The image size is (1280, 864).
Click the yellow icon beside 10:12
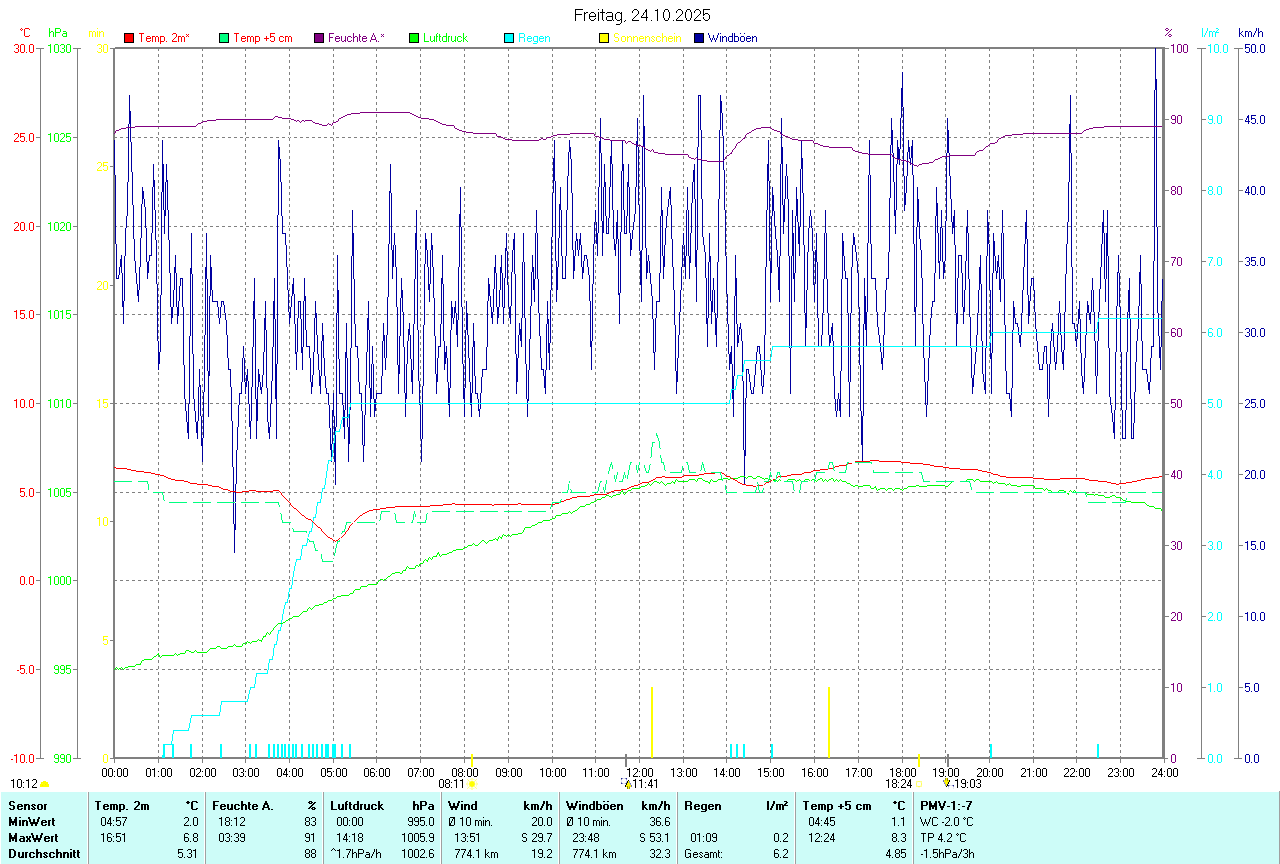coord(45,785)
